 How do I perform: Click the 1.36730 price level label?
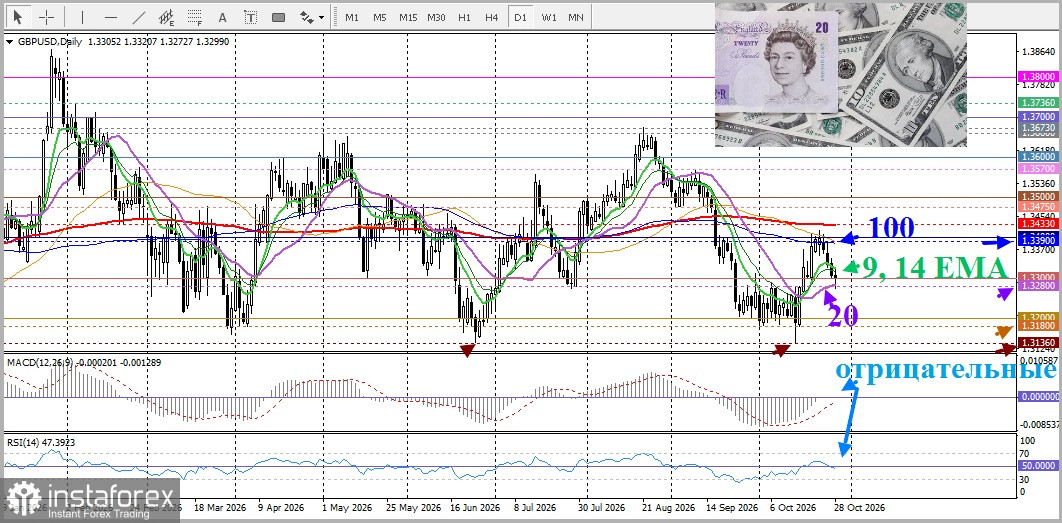tap(1039, 127)
